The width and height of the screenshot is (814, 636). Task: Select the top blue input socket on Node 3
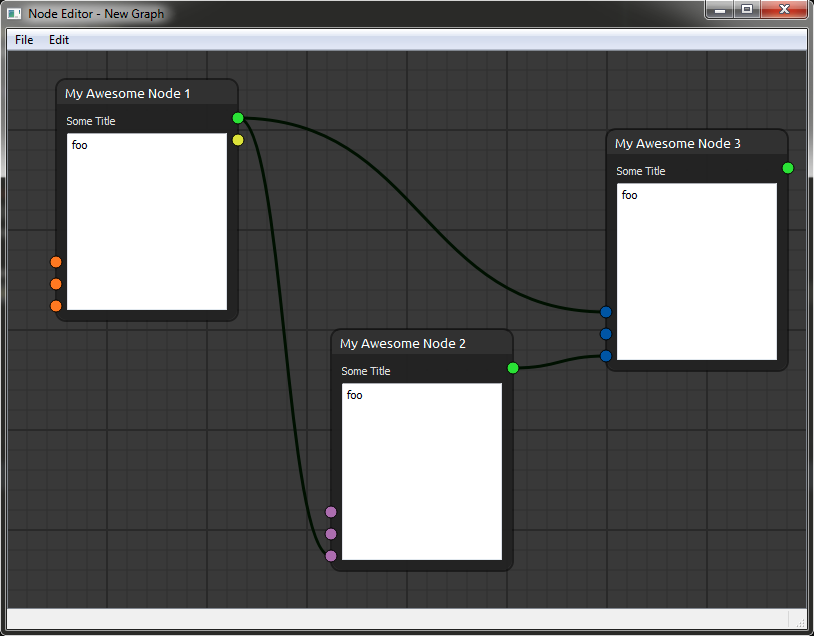pos(606,312)
